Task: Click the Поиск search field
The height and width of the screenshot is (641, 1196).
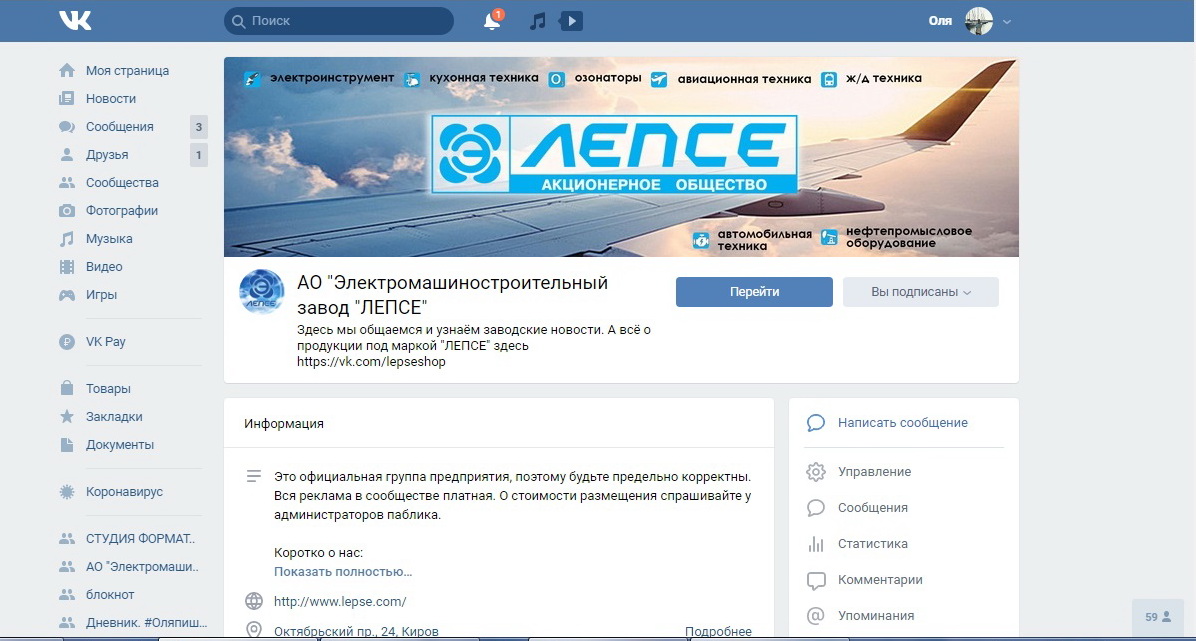Action: 339,21
